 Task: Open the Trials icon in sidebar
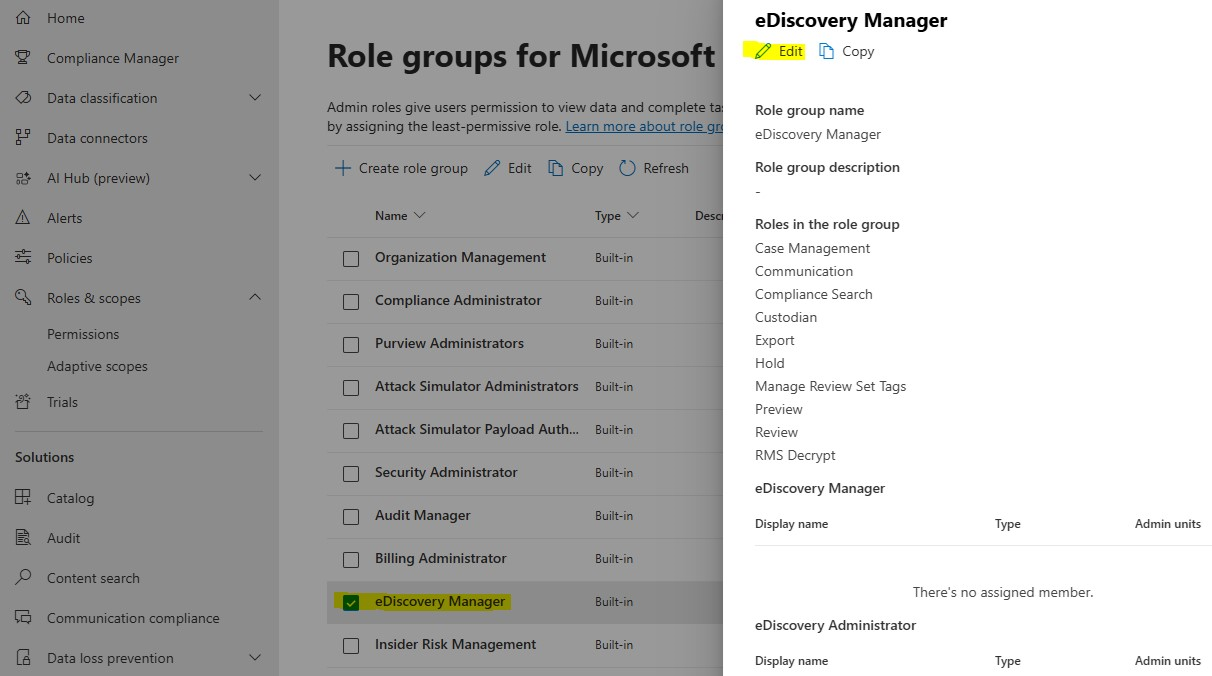point(23,402)
